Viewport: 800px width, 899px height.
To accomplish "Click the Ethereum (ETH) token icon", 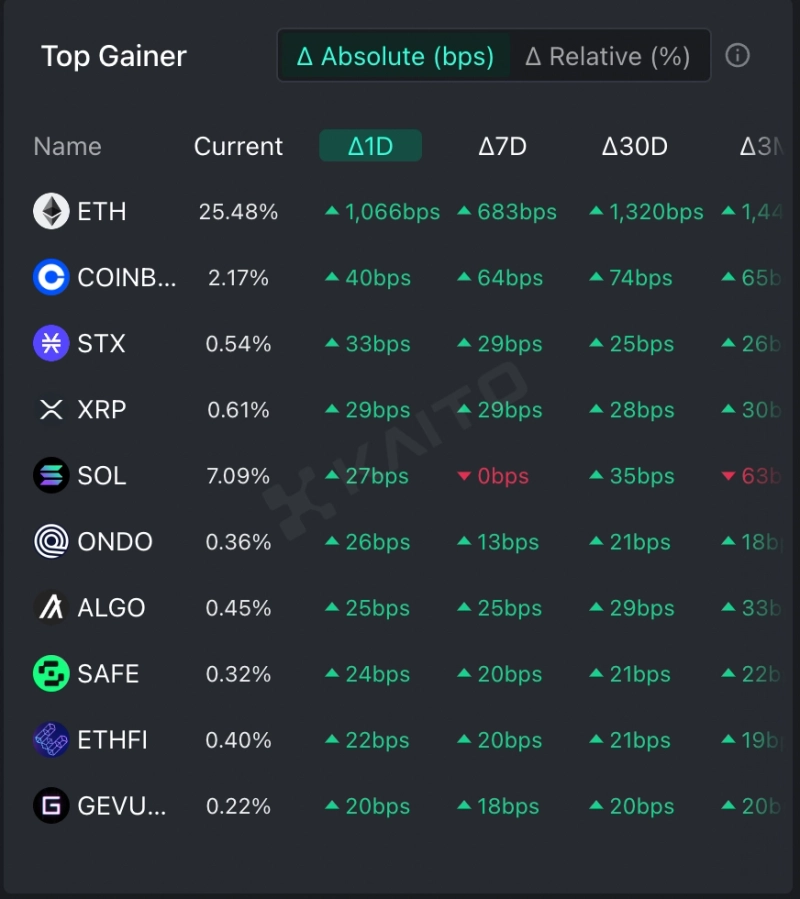I will coord(51,211).
